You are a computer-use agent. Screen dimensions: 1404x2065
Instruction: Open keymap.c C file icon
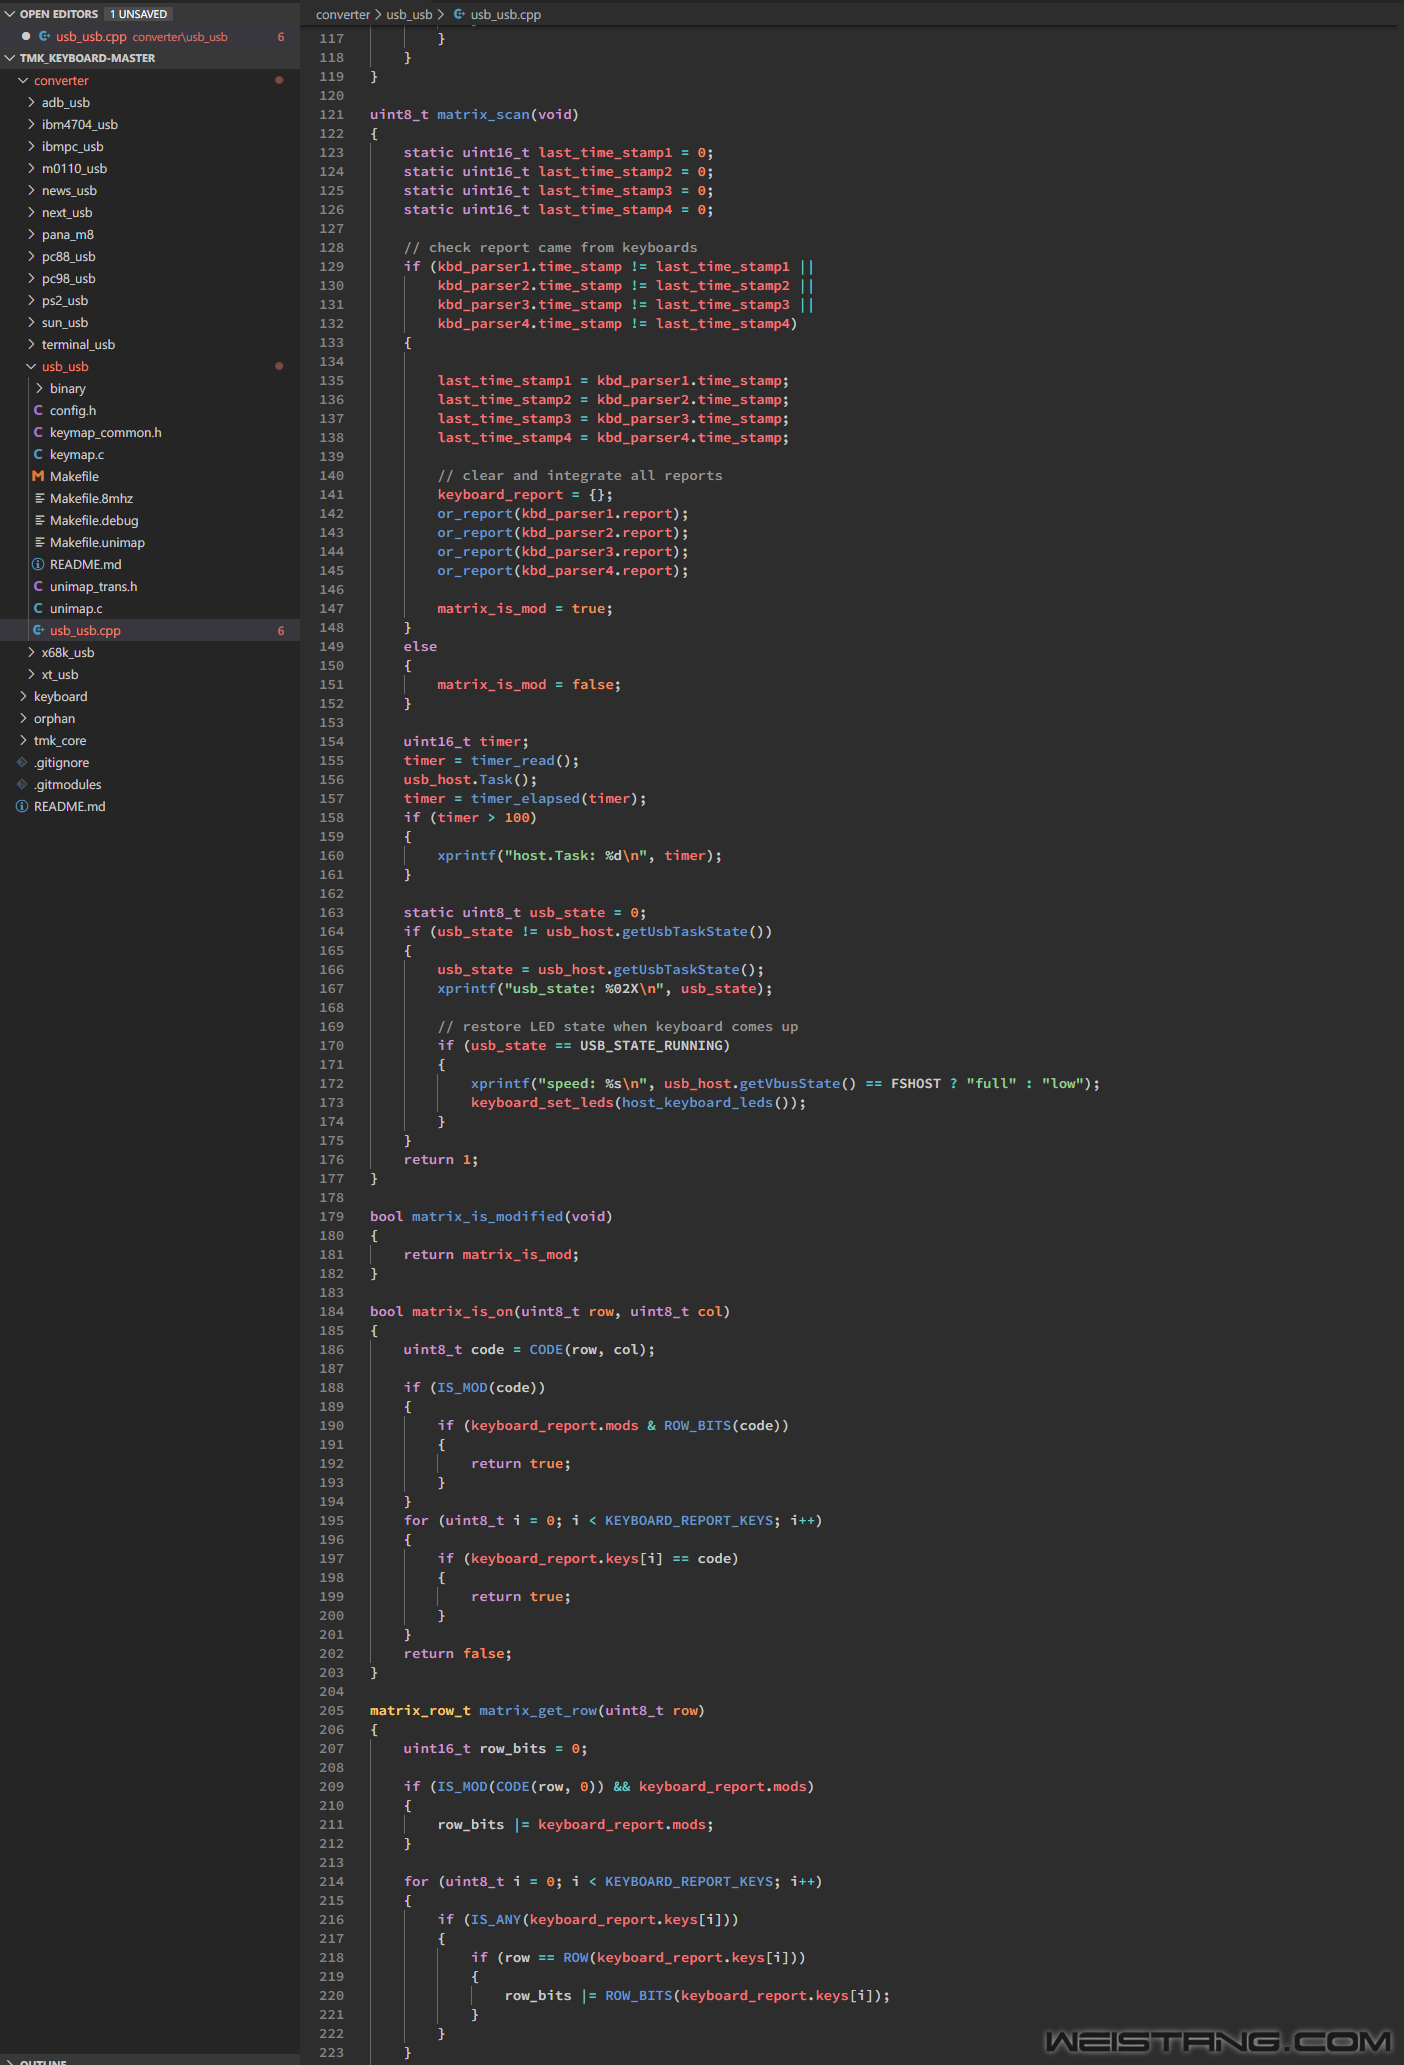tap(38, 454)
